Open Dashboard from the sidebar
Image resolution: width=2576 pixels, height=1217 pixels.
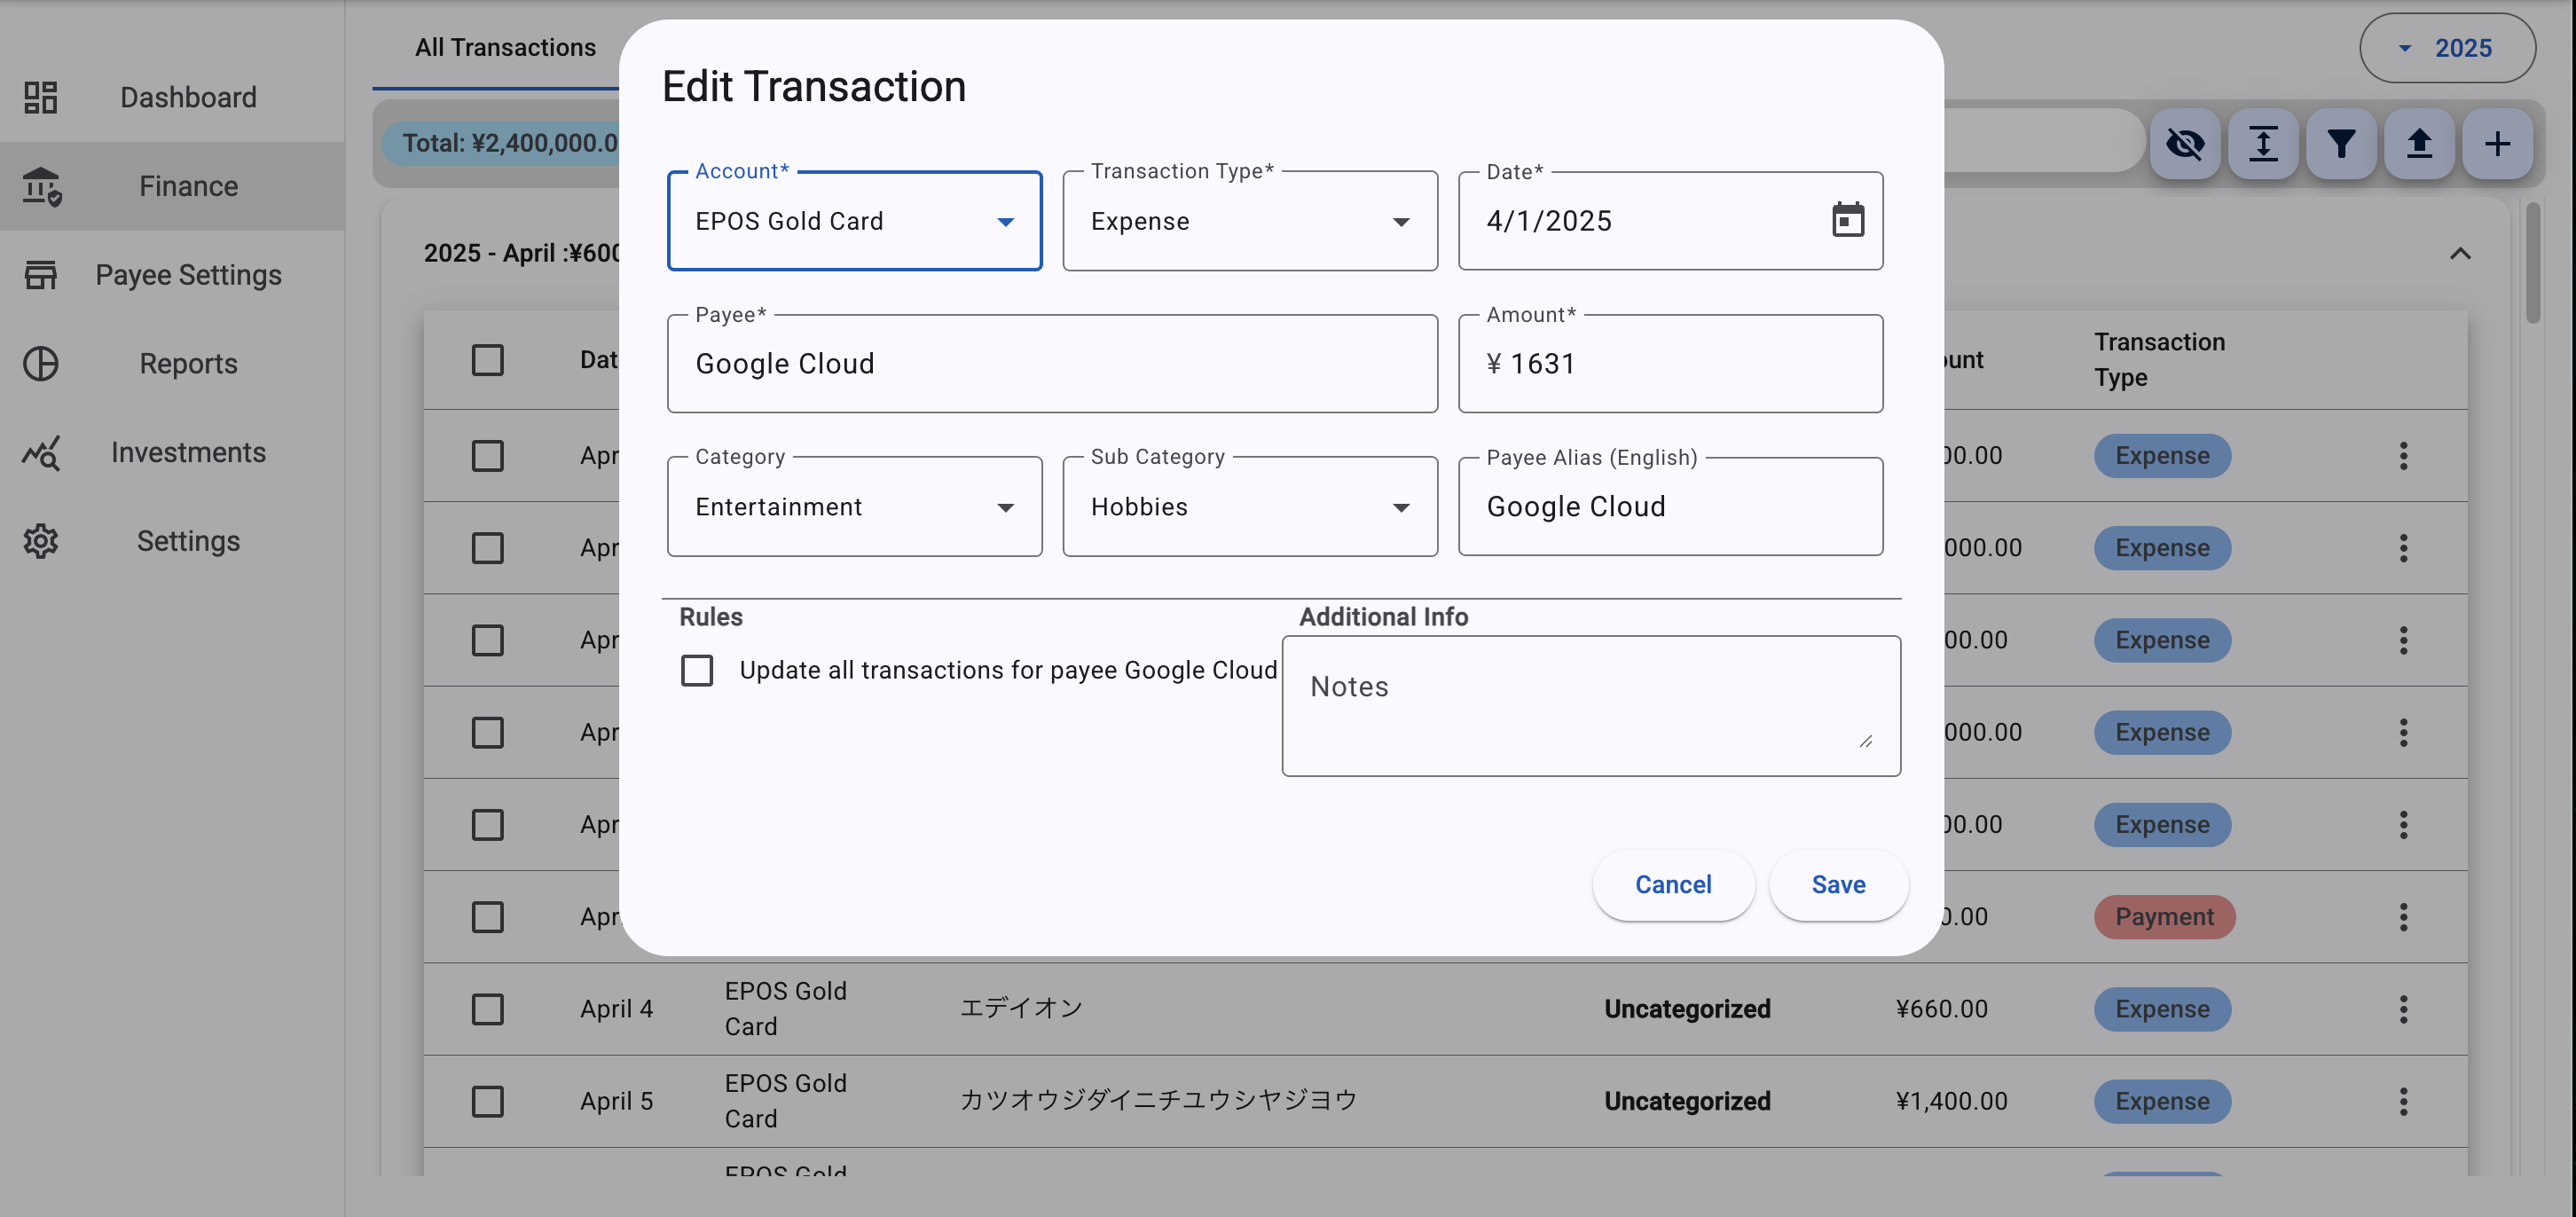[x=172, y=97]
